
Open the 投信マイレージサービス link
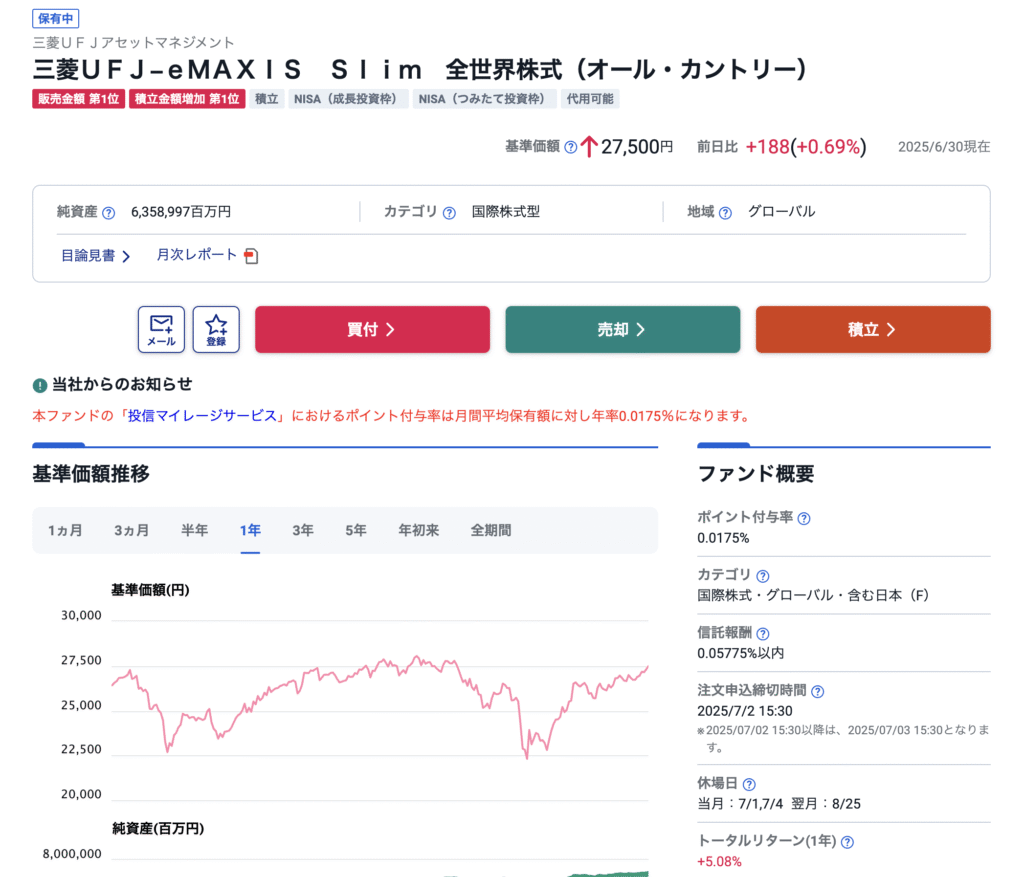tap(202, 416)
